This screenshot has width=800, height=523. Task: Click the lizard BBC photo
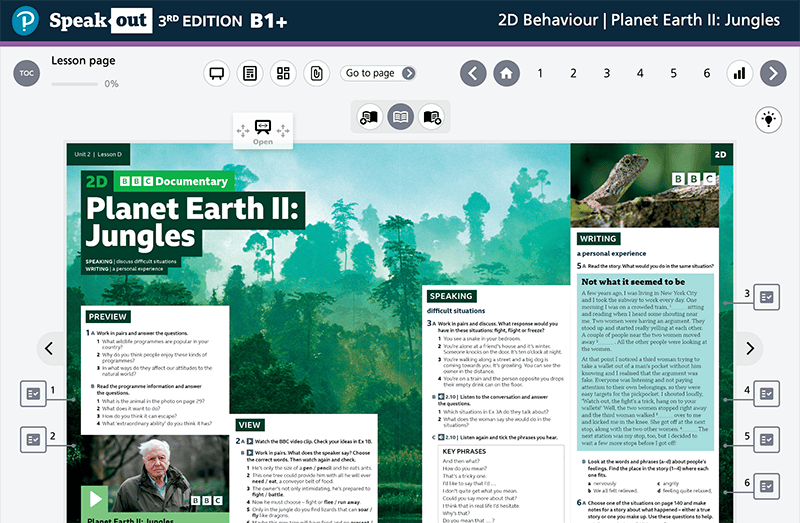tap(644, 185)
